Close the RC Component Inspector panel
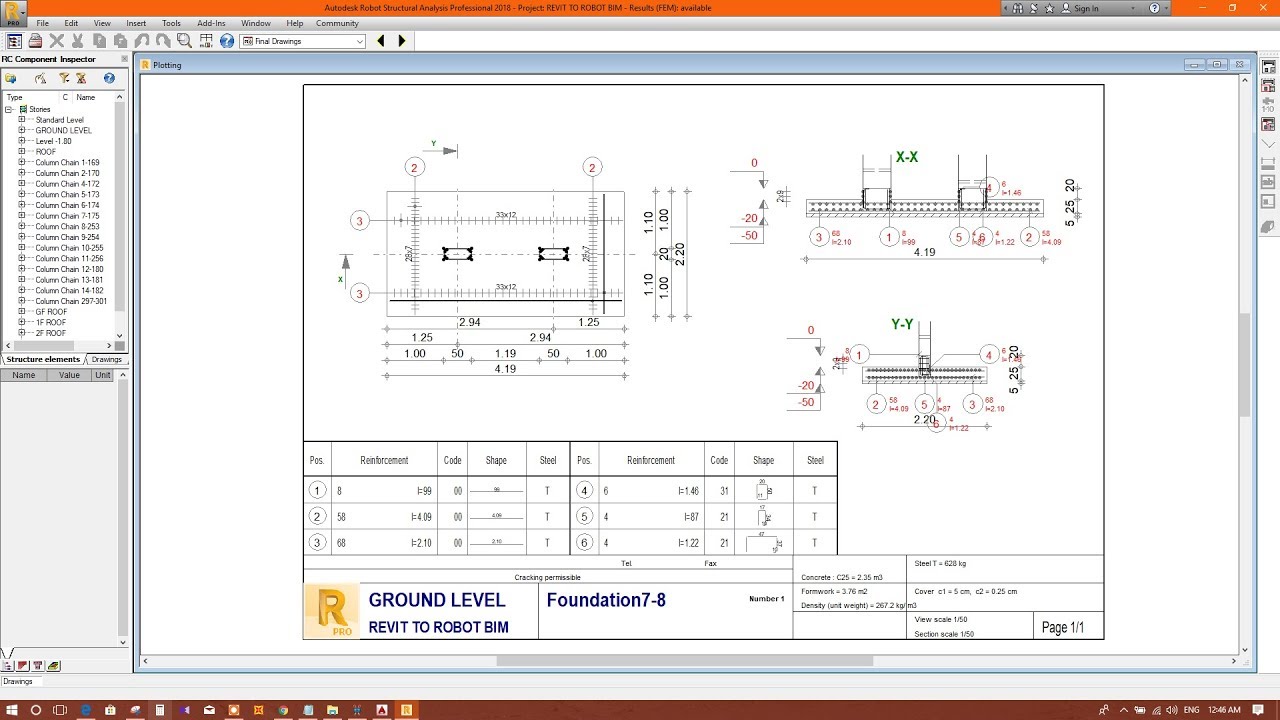Viewport: 1280px width, 720px height. [124, 59]
